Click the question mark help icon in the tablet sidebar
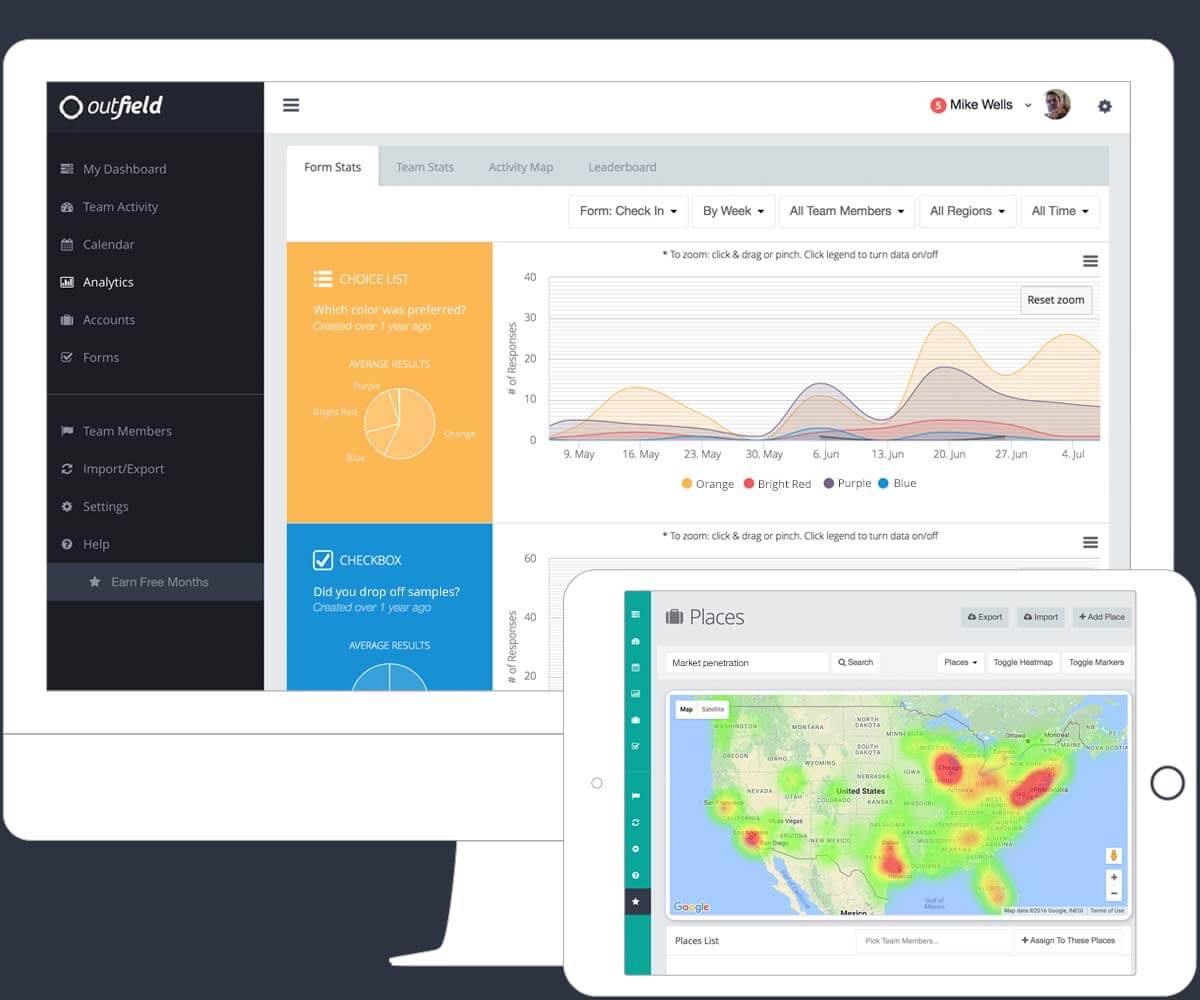Image resolution: width=1200 pixels, height=1000 pixels. click(636, 875)
